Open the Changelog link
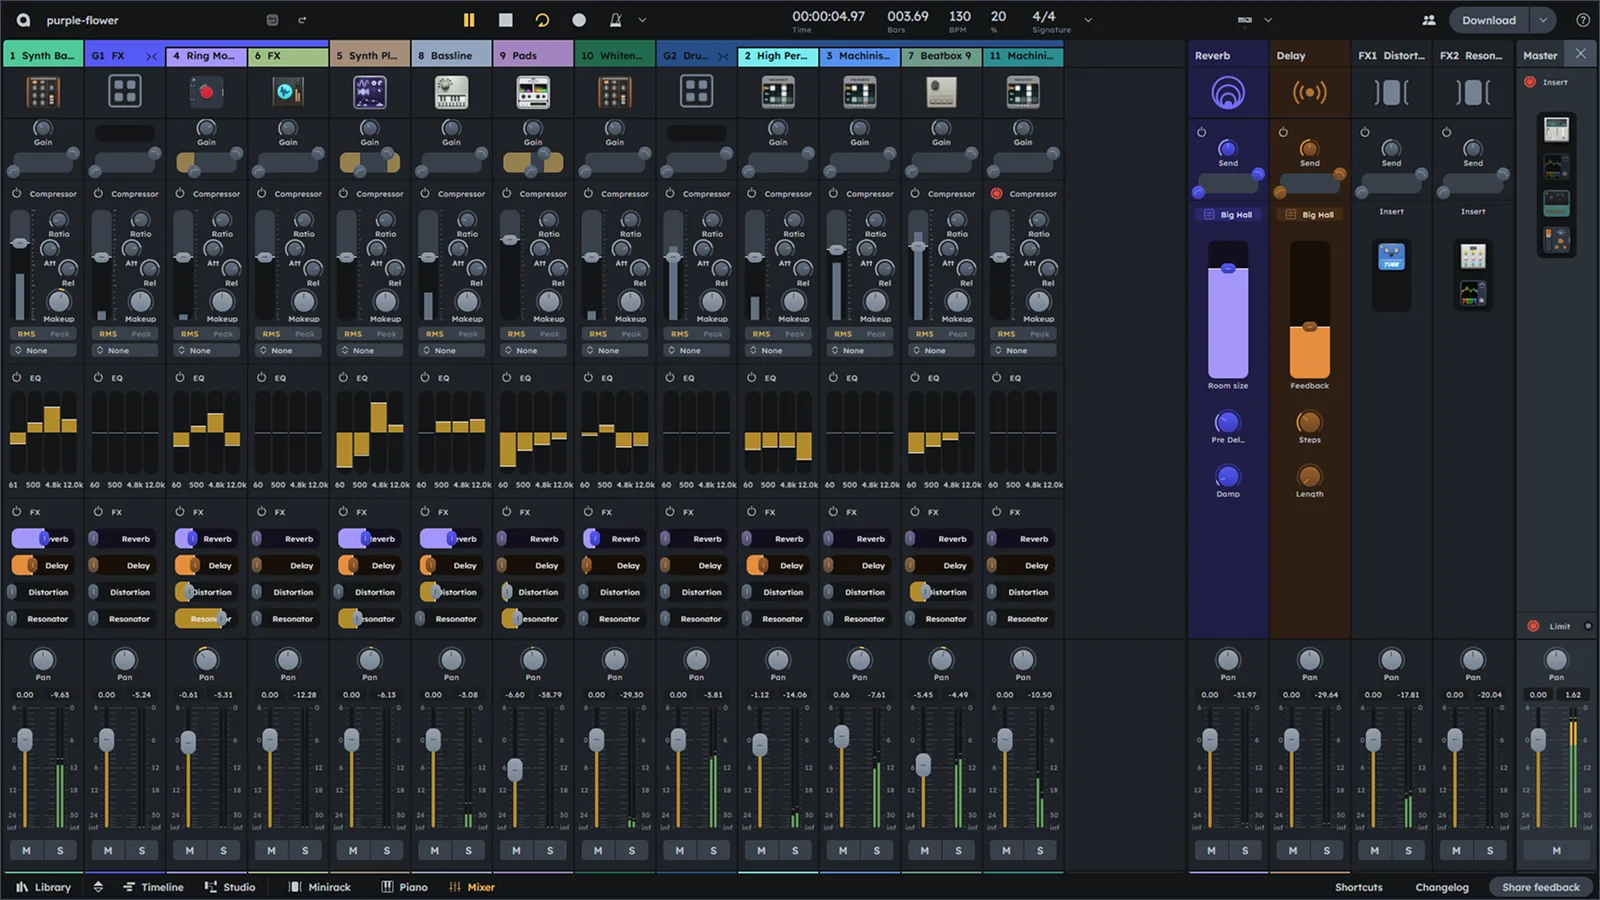 (1442, 887)
